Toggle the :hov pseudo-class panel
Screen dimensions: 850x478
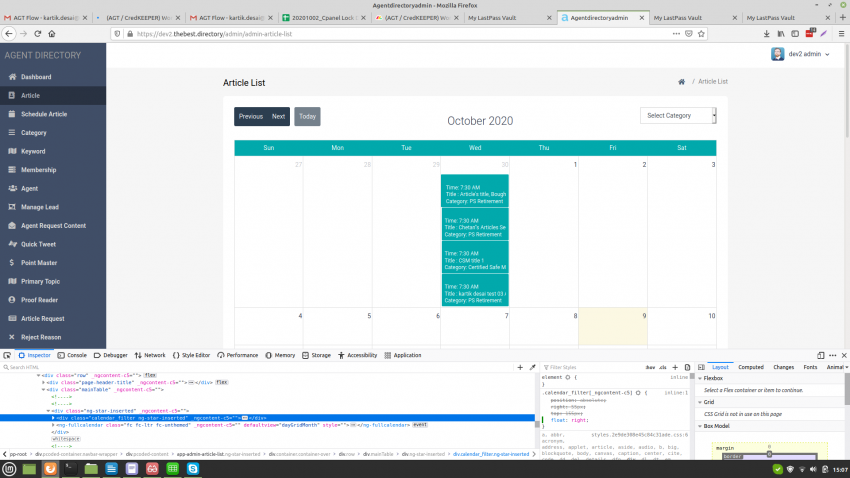650,367
